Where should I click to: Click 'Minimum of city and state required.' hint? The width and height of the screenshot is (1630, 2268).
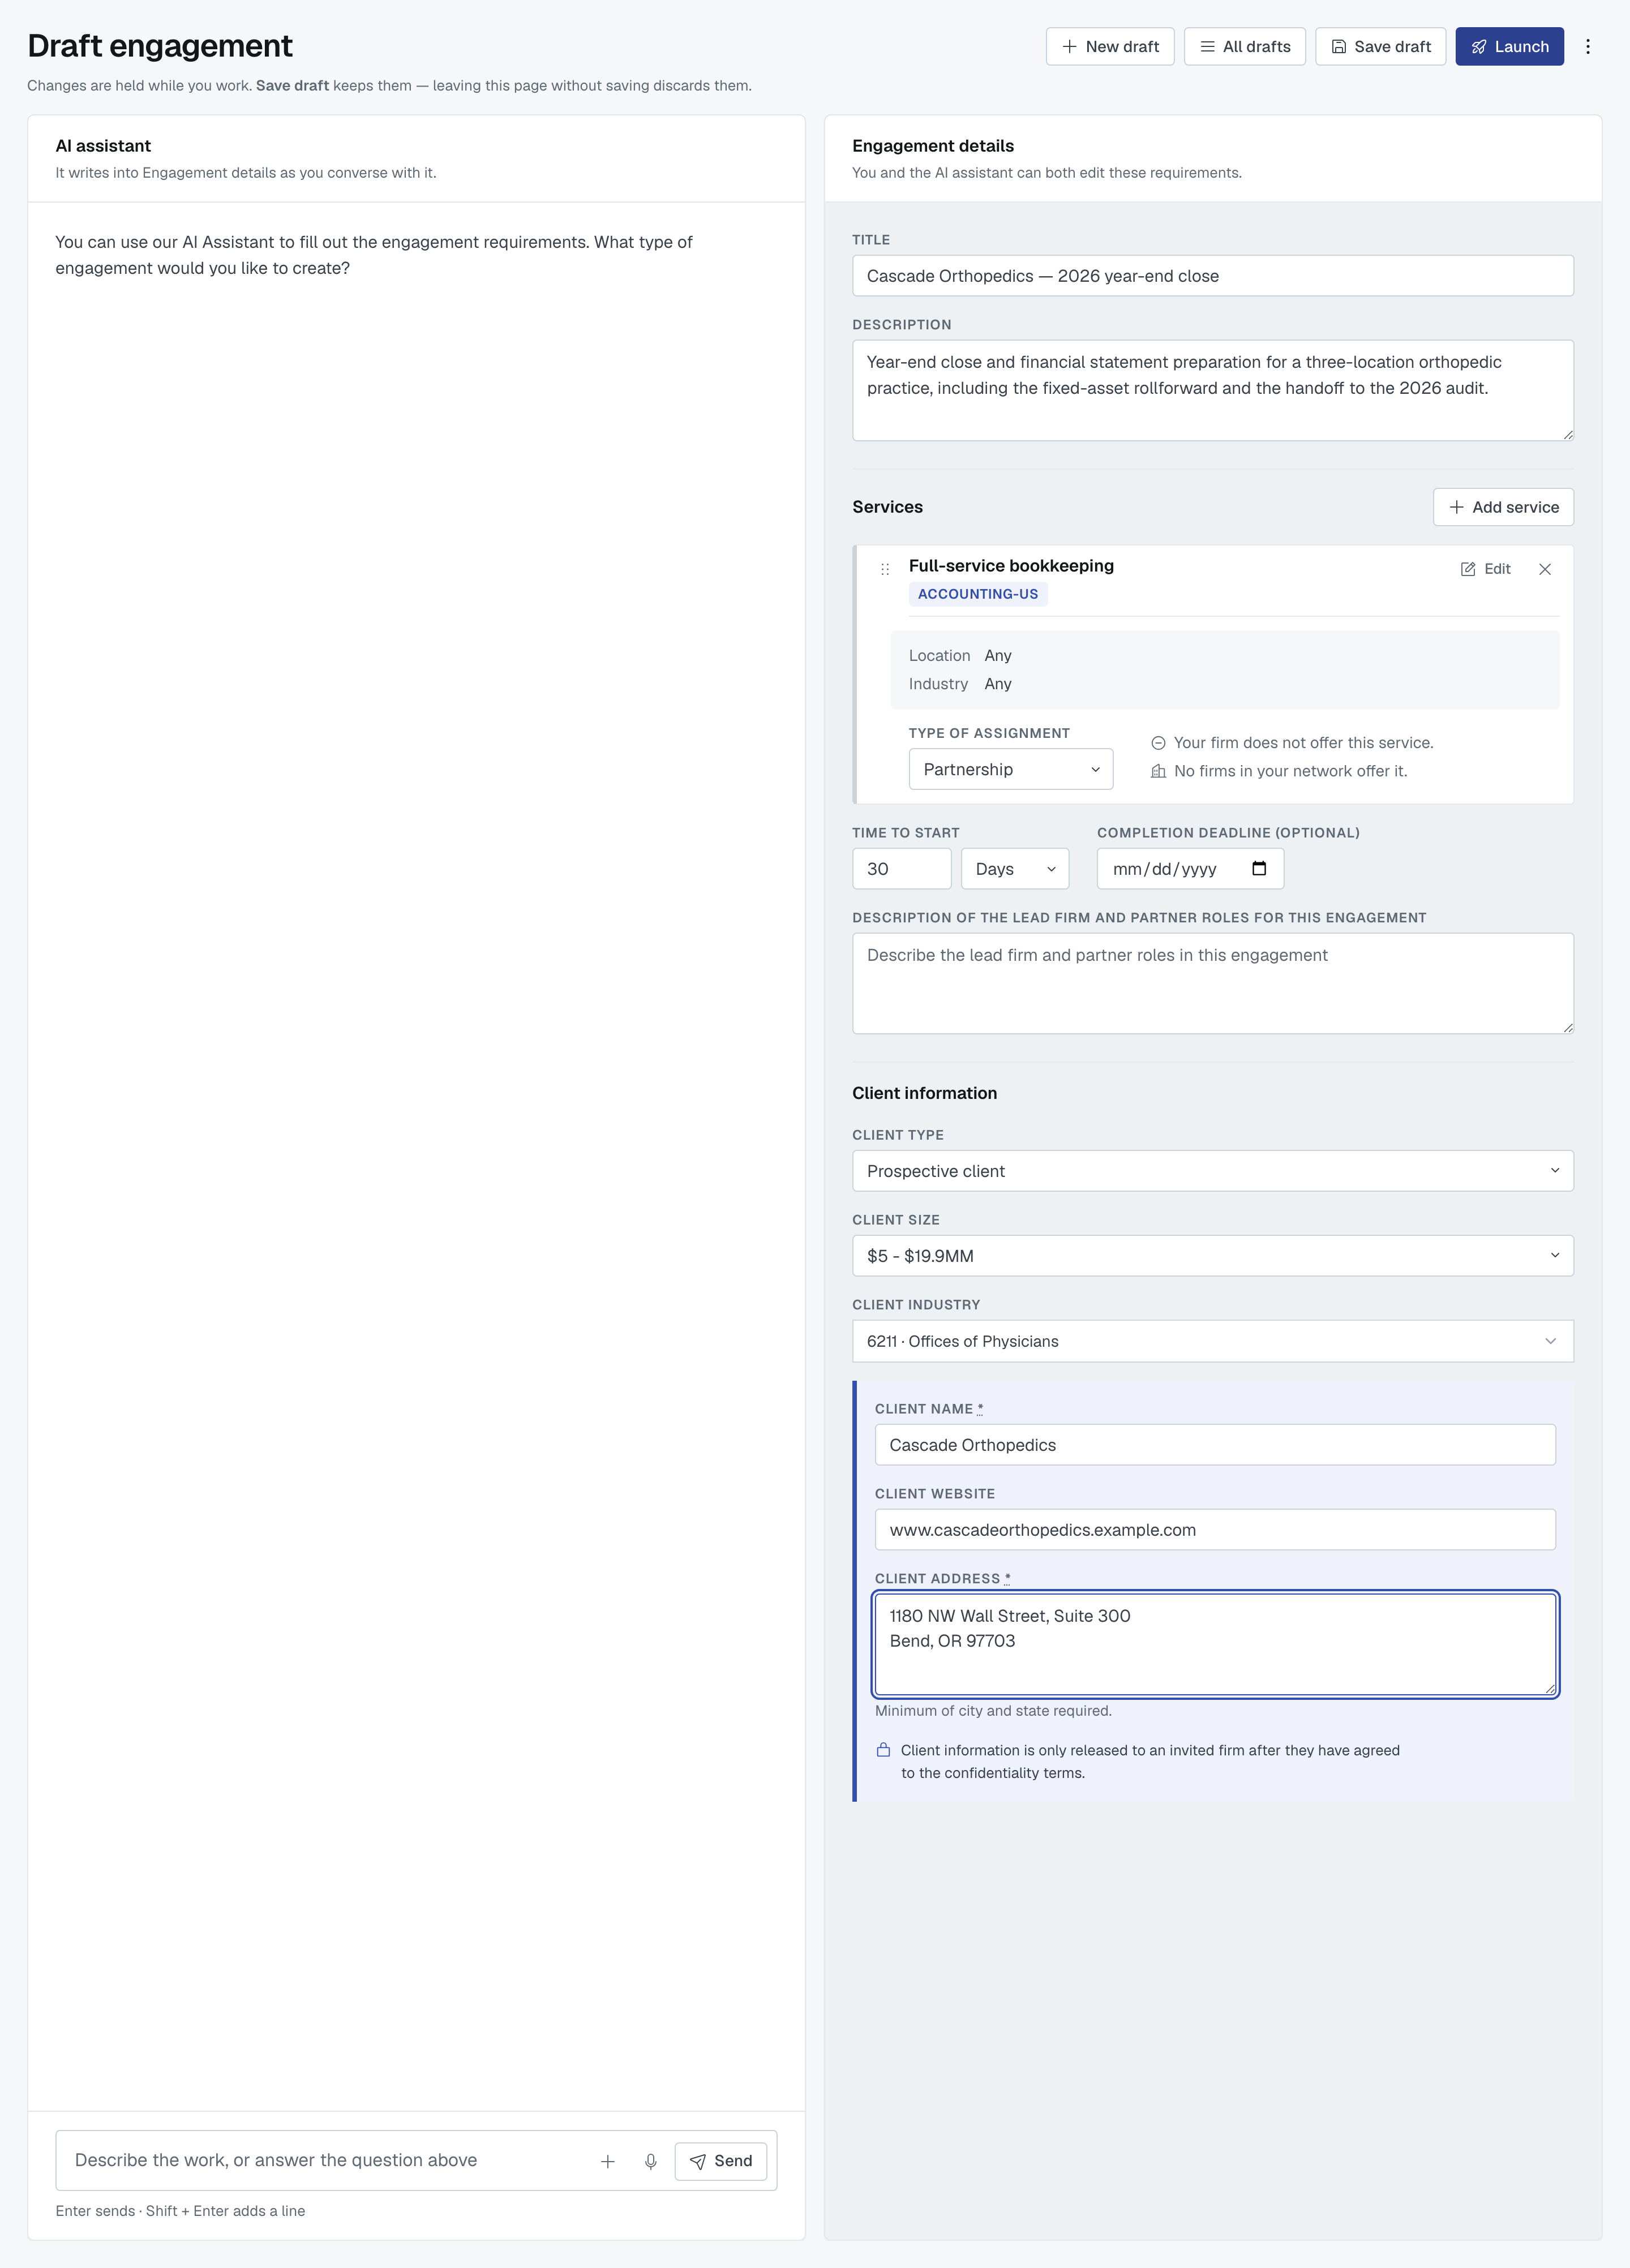[993, 1711]
